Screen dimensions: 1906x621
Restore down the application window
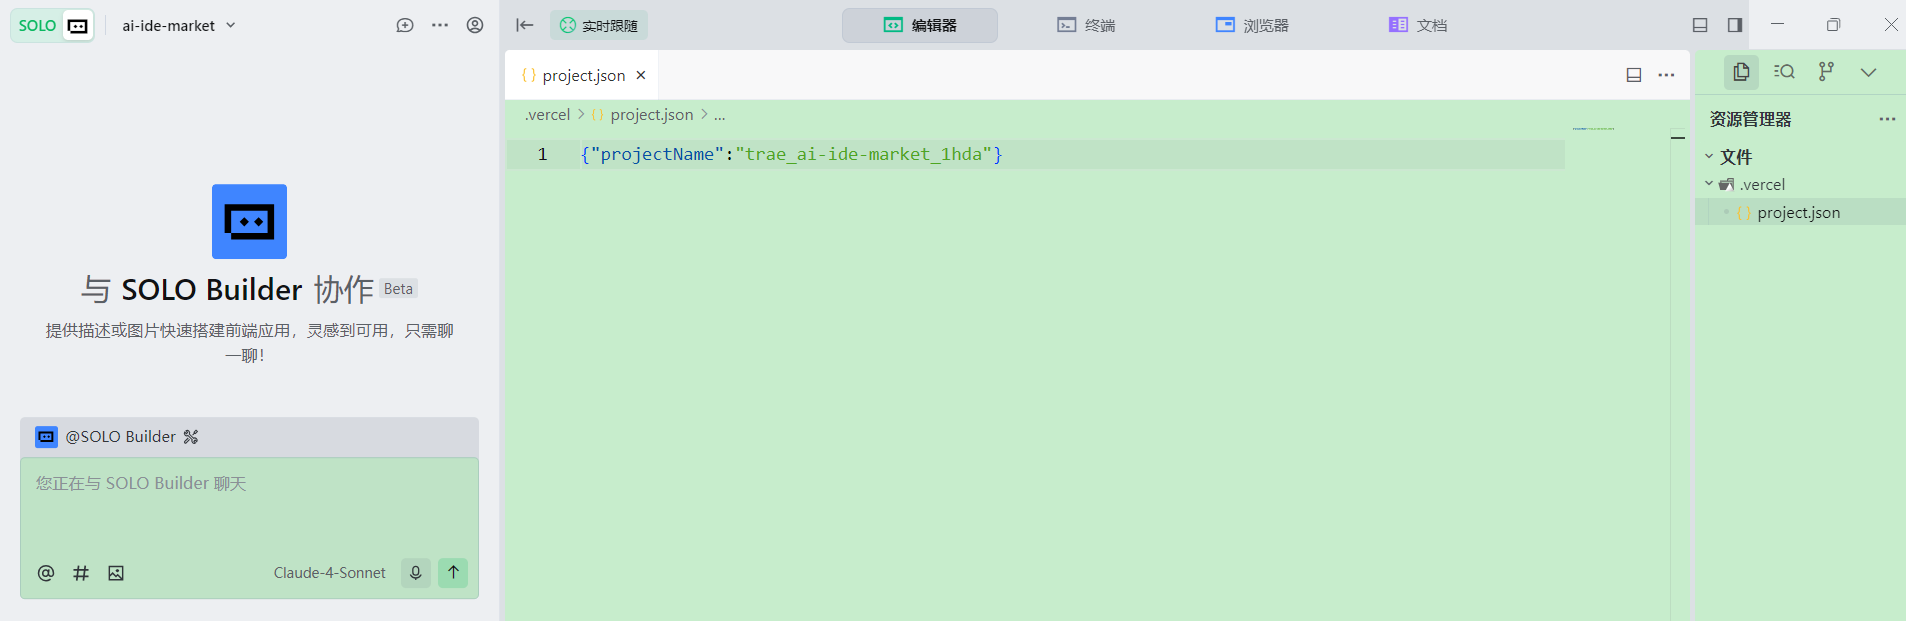1833,25
